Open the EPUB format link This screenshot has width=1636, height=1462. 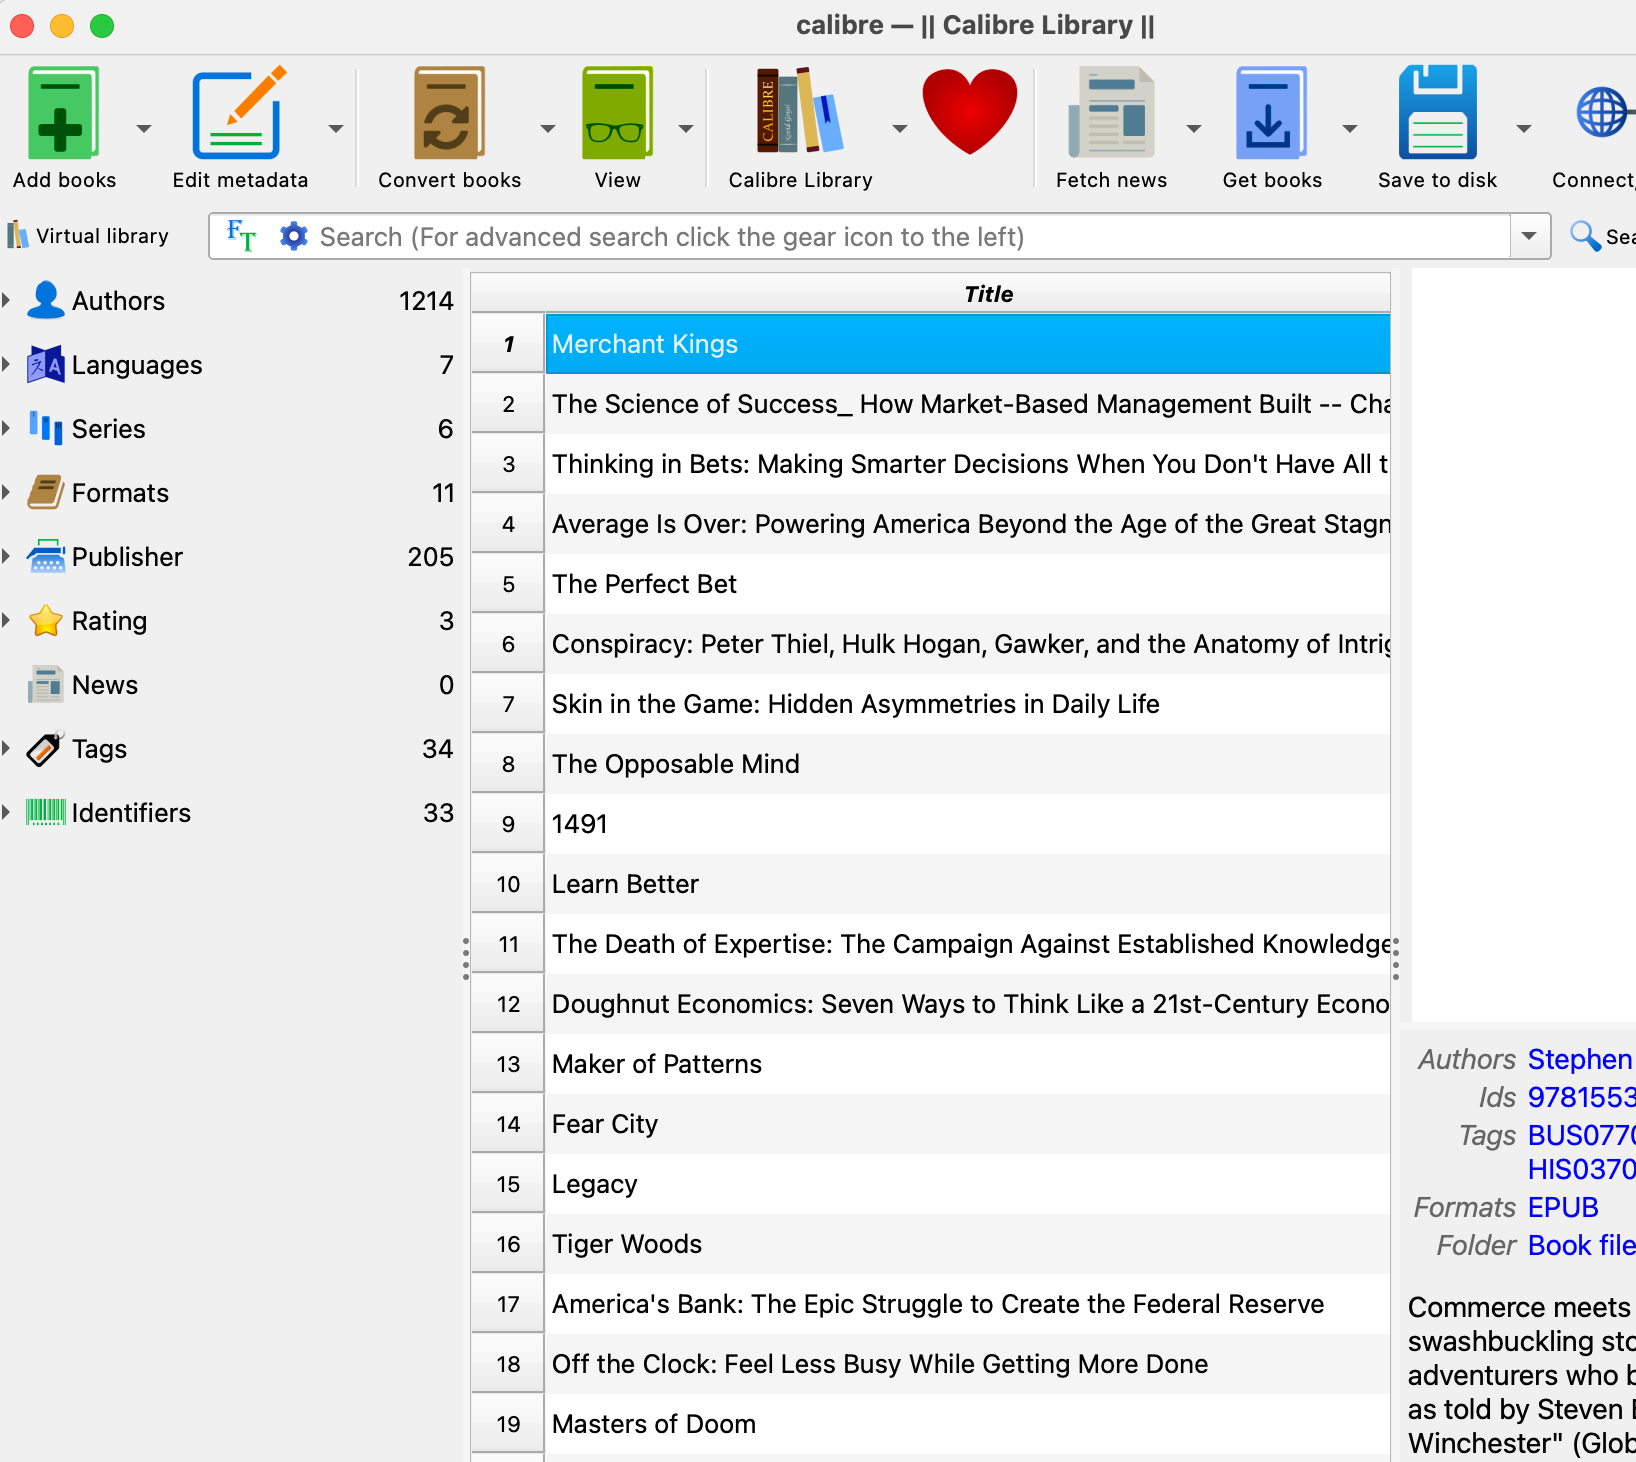click(1562, 1207)
